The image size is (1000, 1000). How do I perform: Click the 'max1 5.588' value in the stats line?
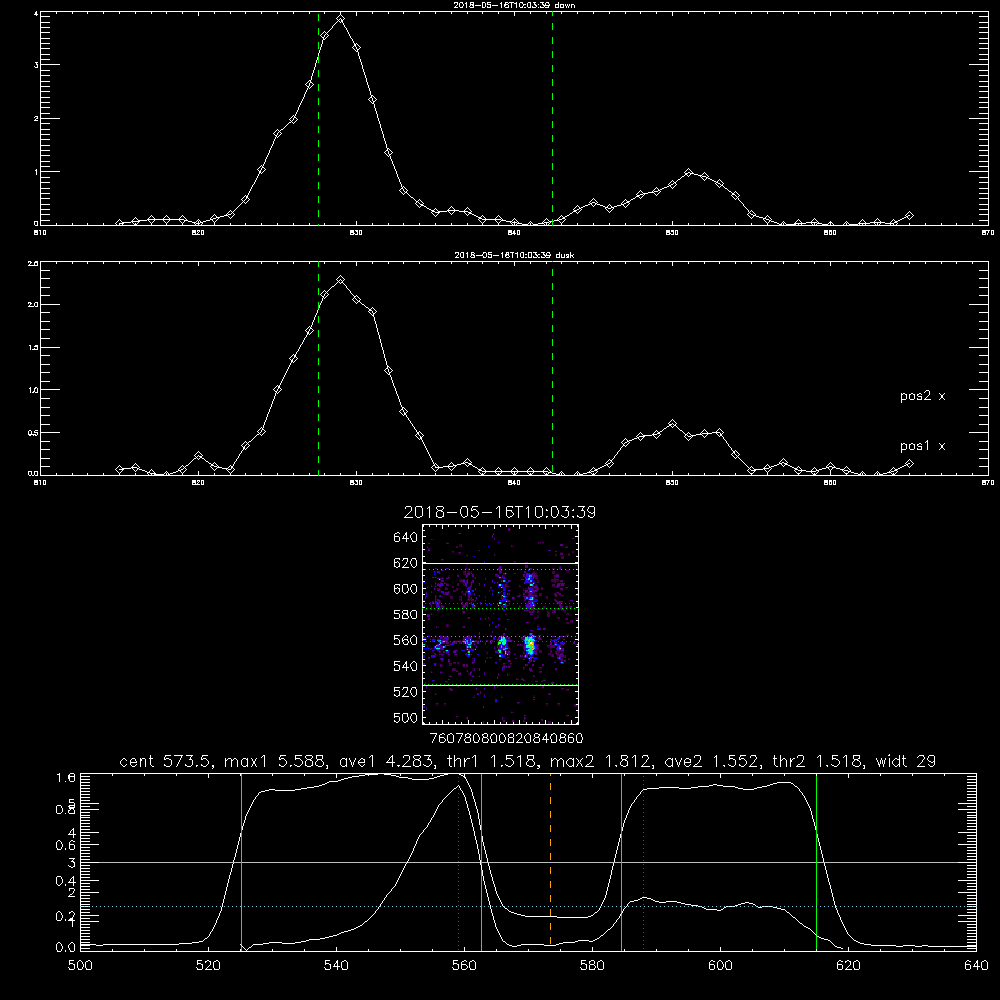pyautogui.click(x=276, y=761)
